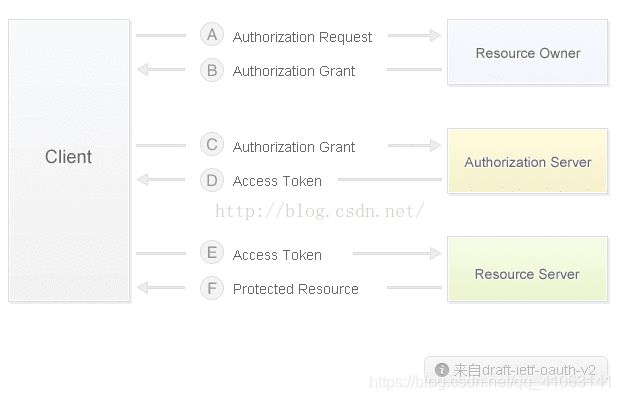Select the Client box
This screenshot has height=400, width=620.
[x=69, y=160]
